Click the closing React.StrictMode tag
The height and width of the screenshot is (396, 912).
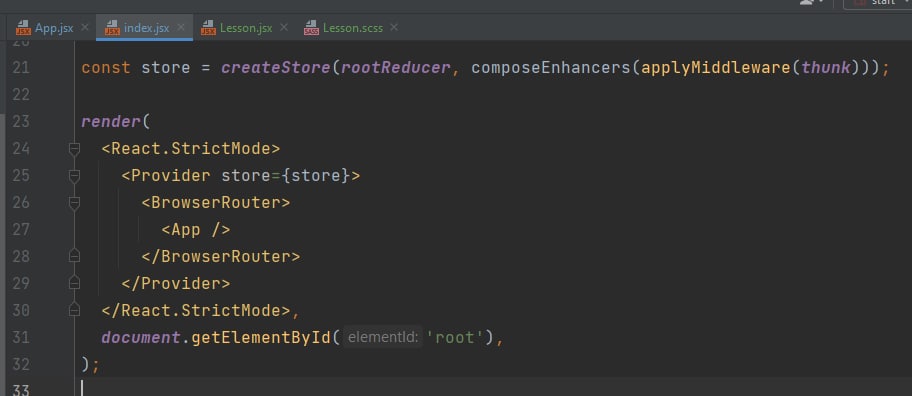click(196, 311)
